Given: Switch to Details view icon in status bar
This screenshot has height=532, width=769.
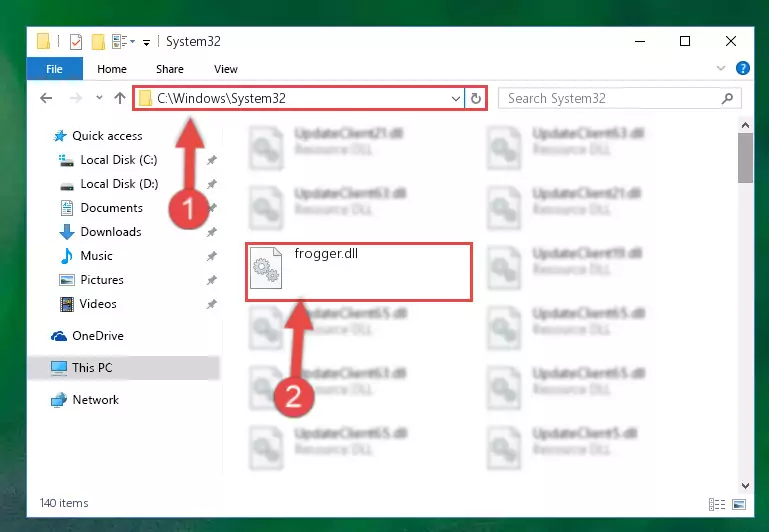Looking at the screenshot, I should 717,504.
